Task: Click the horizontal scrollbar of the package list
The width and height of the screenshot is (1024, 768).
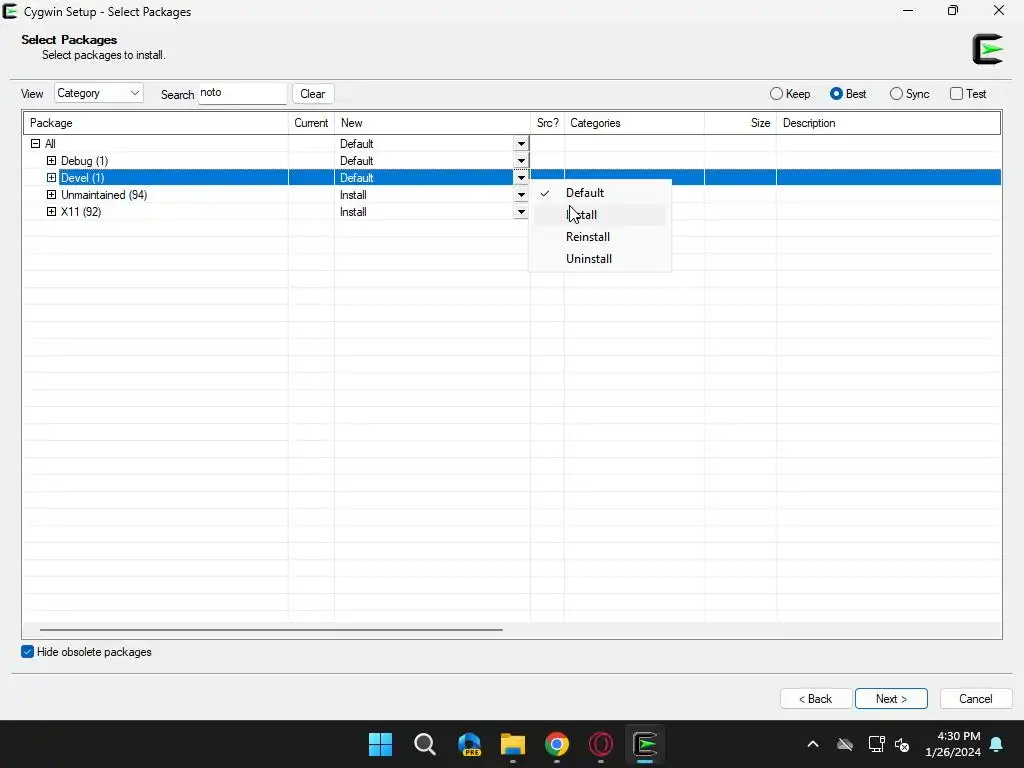Action: point(271,630)
